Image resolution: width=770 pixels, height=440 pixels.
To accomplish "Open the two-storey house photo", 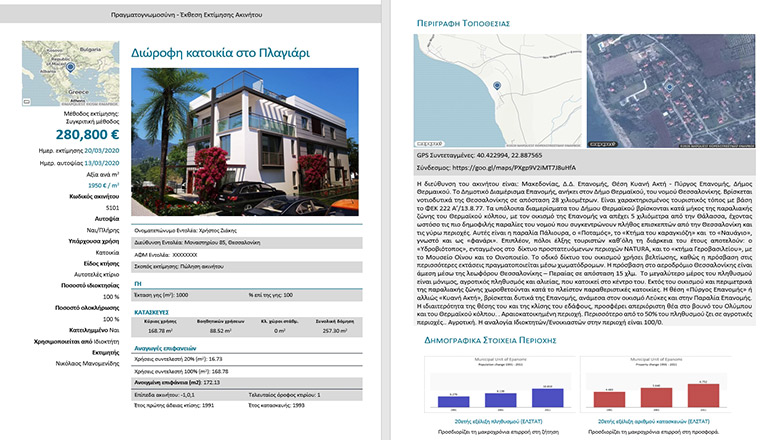I will point(245,142).
